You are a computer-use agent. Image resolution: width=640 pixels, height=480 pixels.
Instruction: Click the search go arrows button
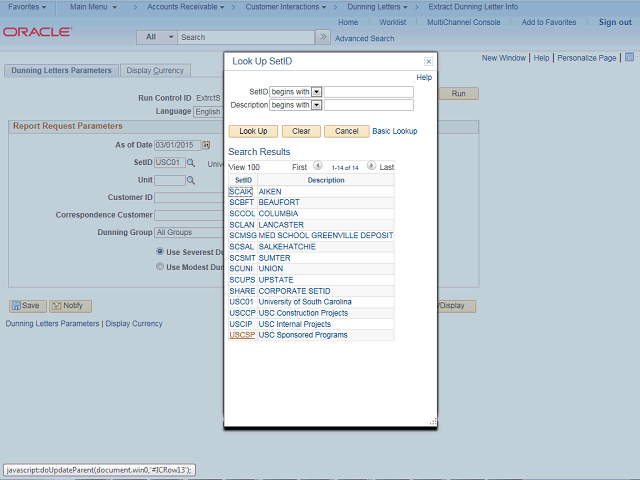tap(323, 37)
